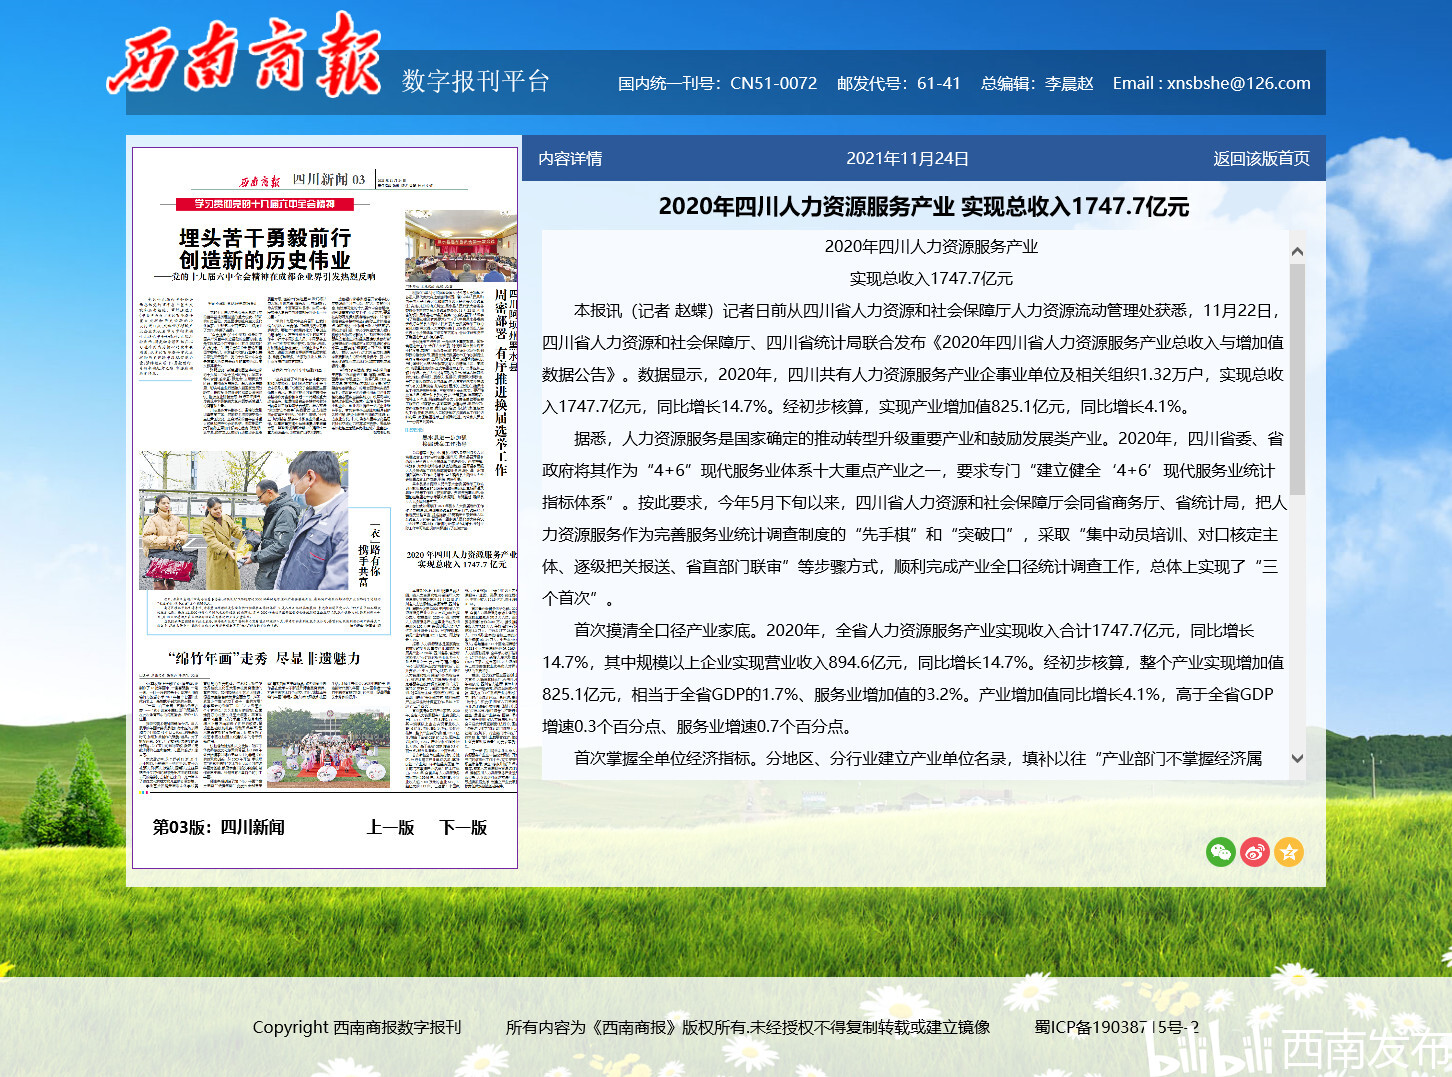Click the masked workers photo on the thumbnail

[x=244, y=520]
